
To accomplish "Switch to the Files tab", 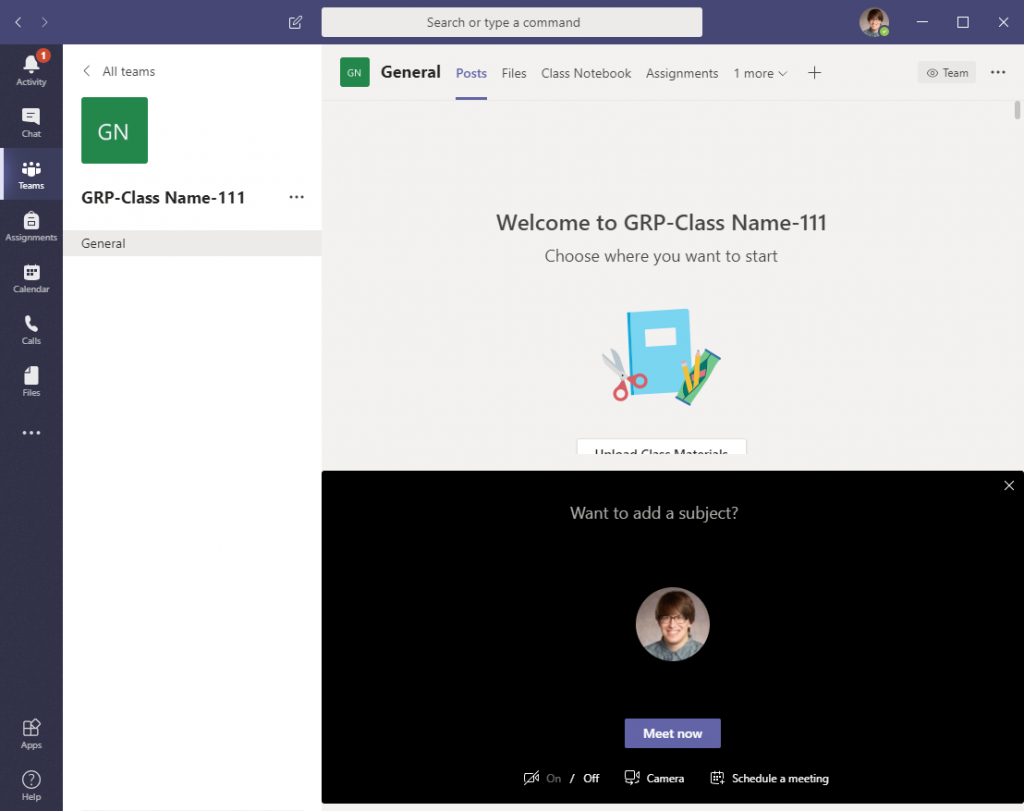I will [514, 73].
